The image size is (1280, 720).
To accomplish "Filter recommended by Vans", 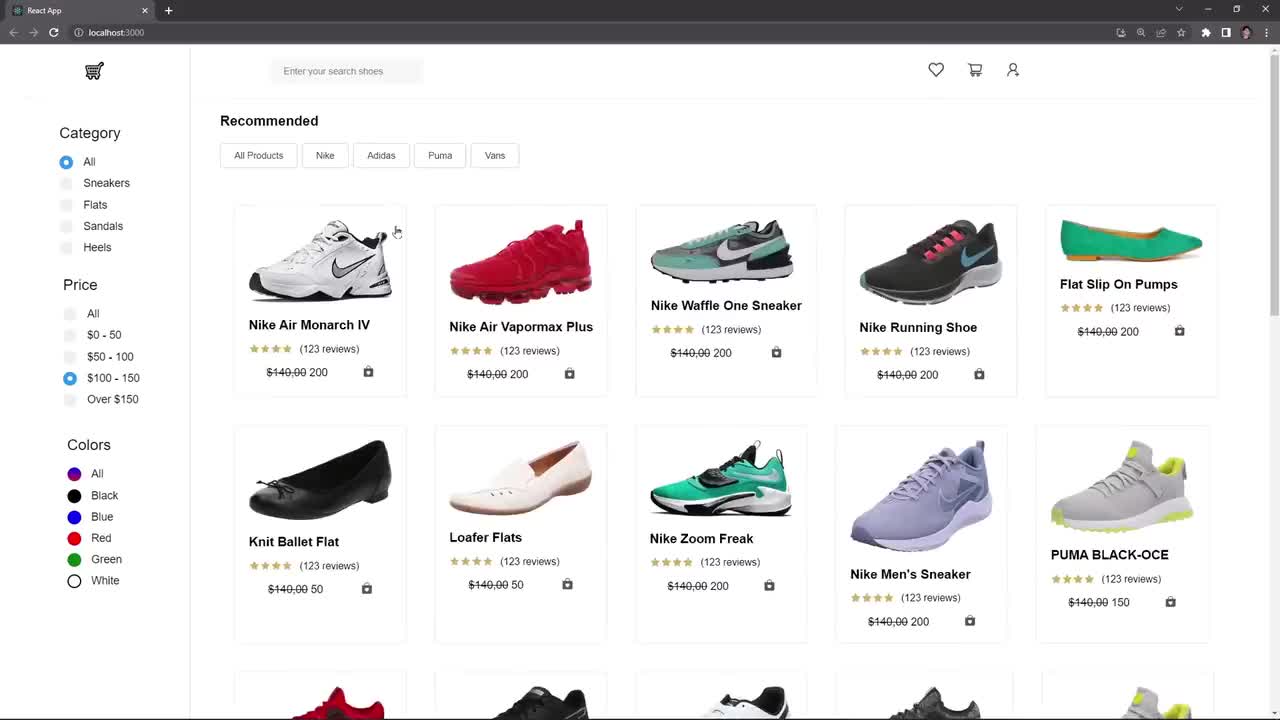I will click(495, 155).
